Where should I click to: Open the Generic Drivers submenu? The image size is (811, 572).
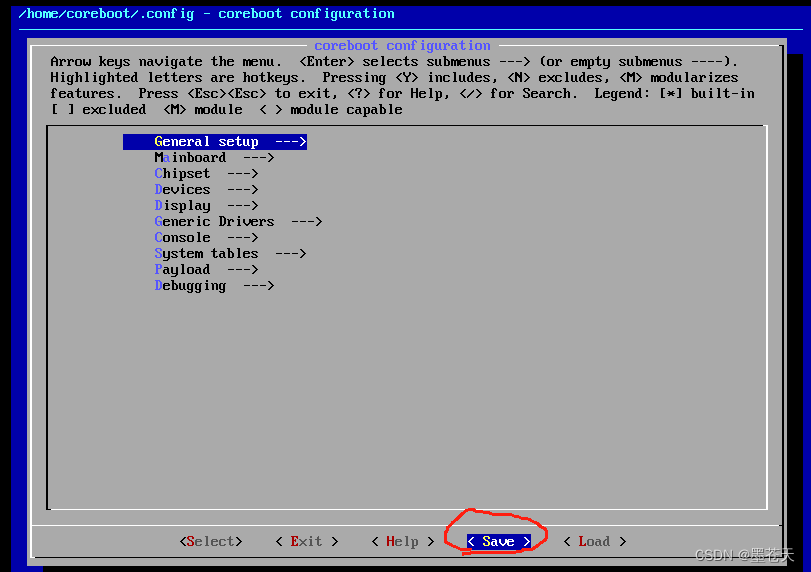tap(238, 222)
